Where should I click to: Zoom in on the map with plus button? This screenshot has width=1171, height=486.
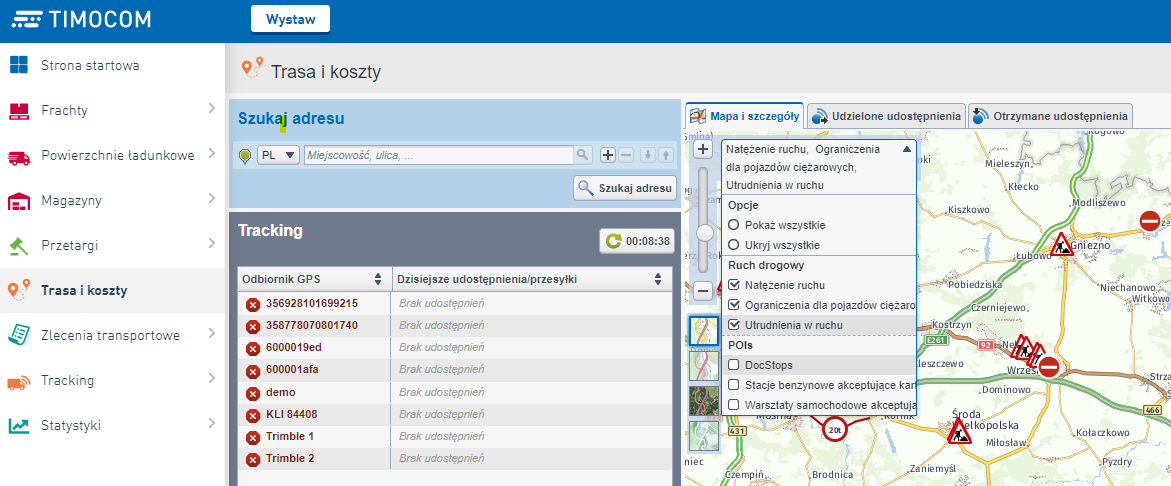click(x=703, y=149)
